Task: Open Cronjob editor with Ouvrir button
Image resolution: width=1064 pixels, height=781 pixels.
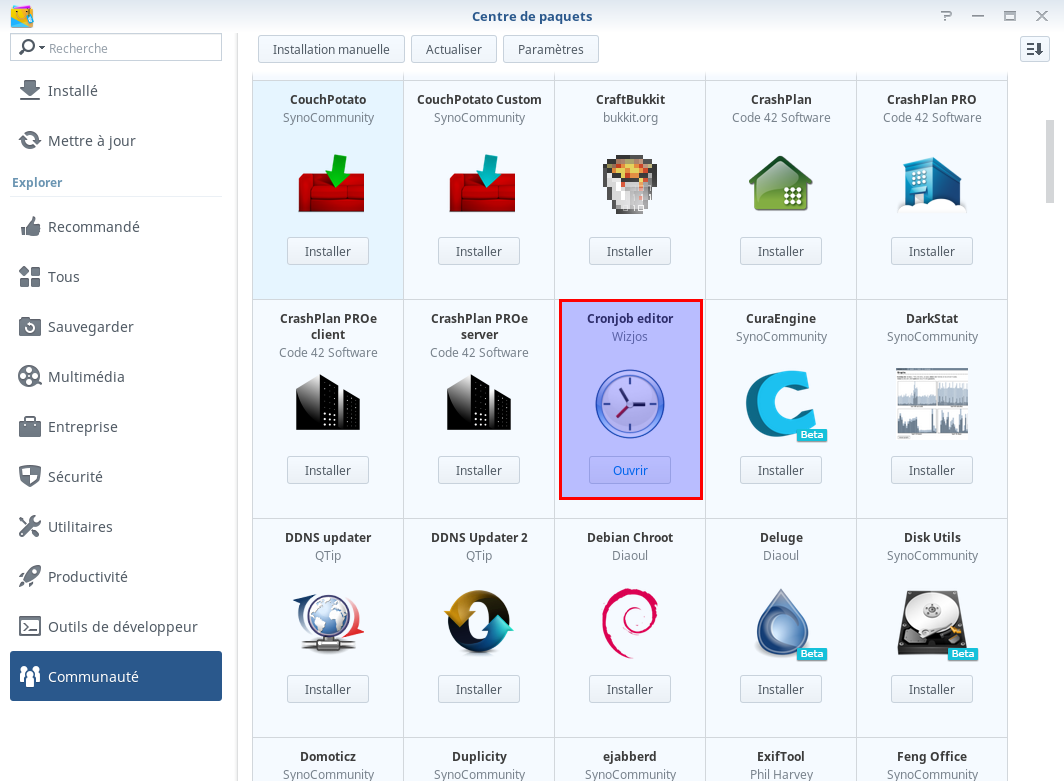Action: click(x=630, y=470)
